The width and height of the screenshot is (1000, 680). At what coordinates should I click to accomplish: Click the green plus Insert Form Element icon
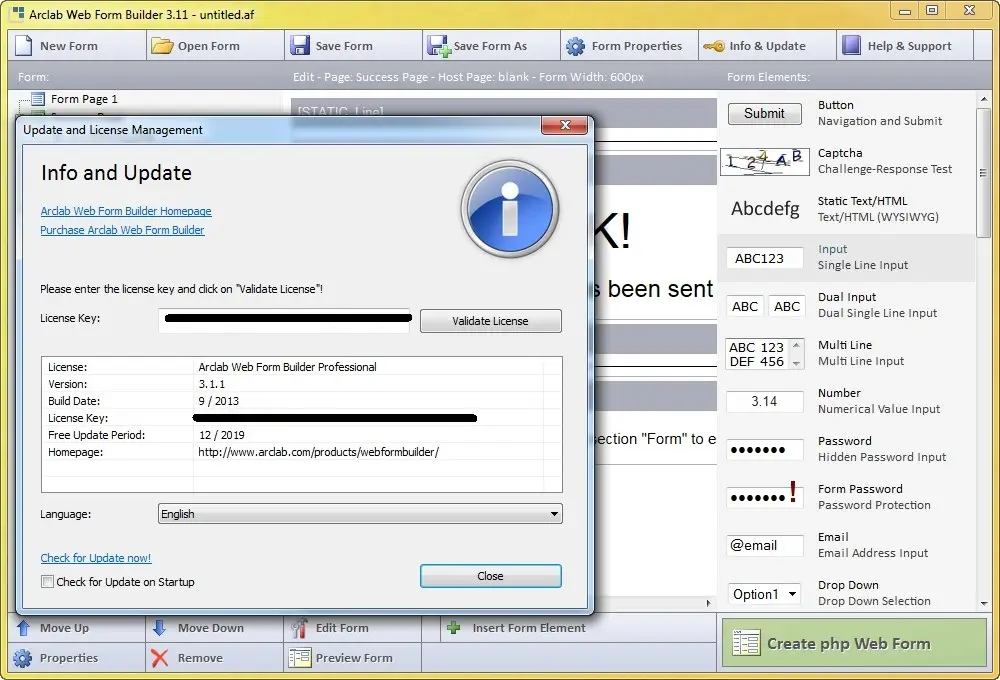point(453,628)
